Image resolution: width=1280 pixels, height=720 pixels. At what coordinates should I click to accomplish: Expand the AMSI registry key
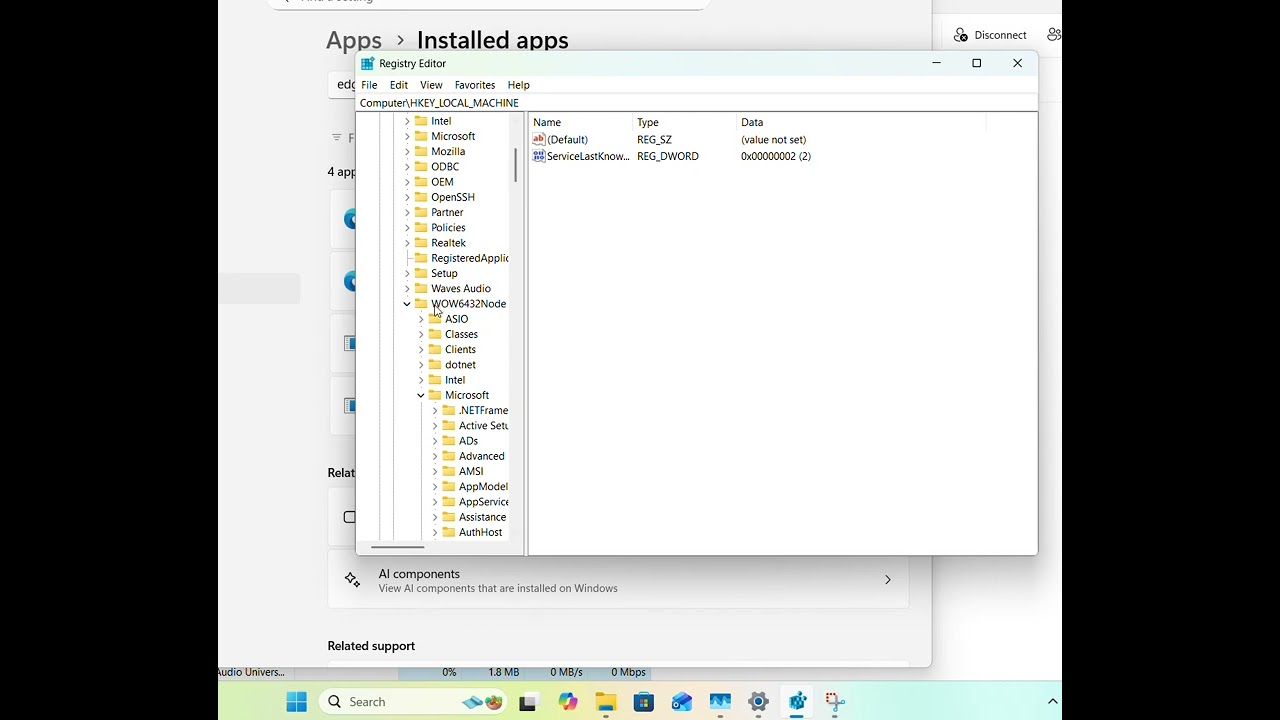point(435,472)
